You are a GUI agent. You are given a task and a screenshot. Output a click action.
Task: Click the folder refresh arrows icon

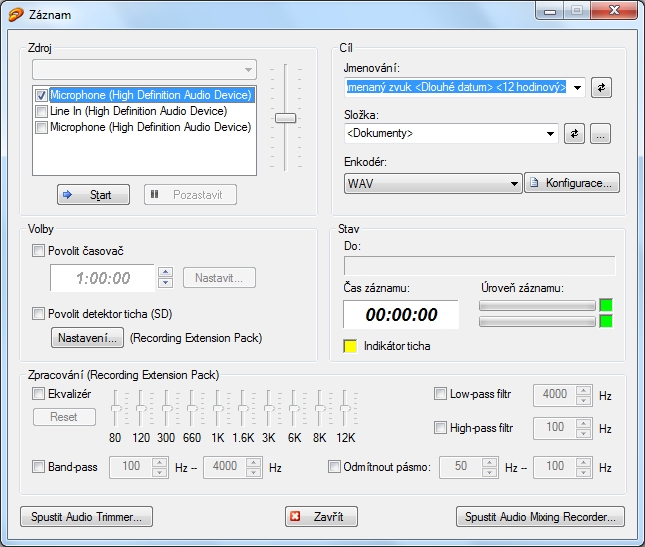(574, 134)
